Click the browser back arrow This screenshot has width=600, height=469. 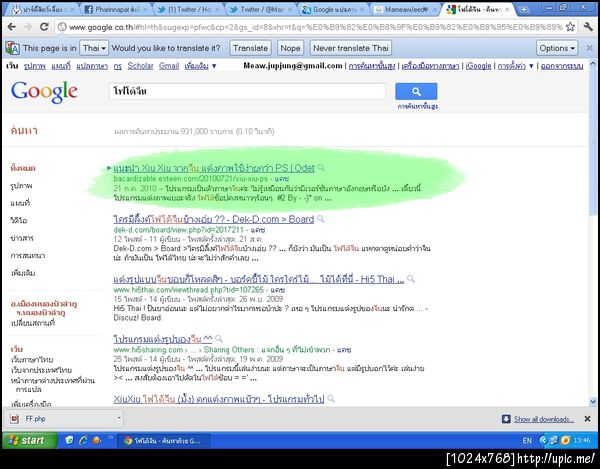11,27
